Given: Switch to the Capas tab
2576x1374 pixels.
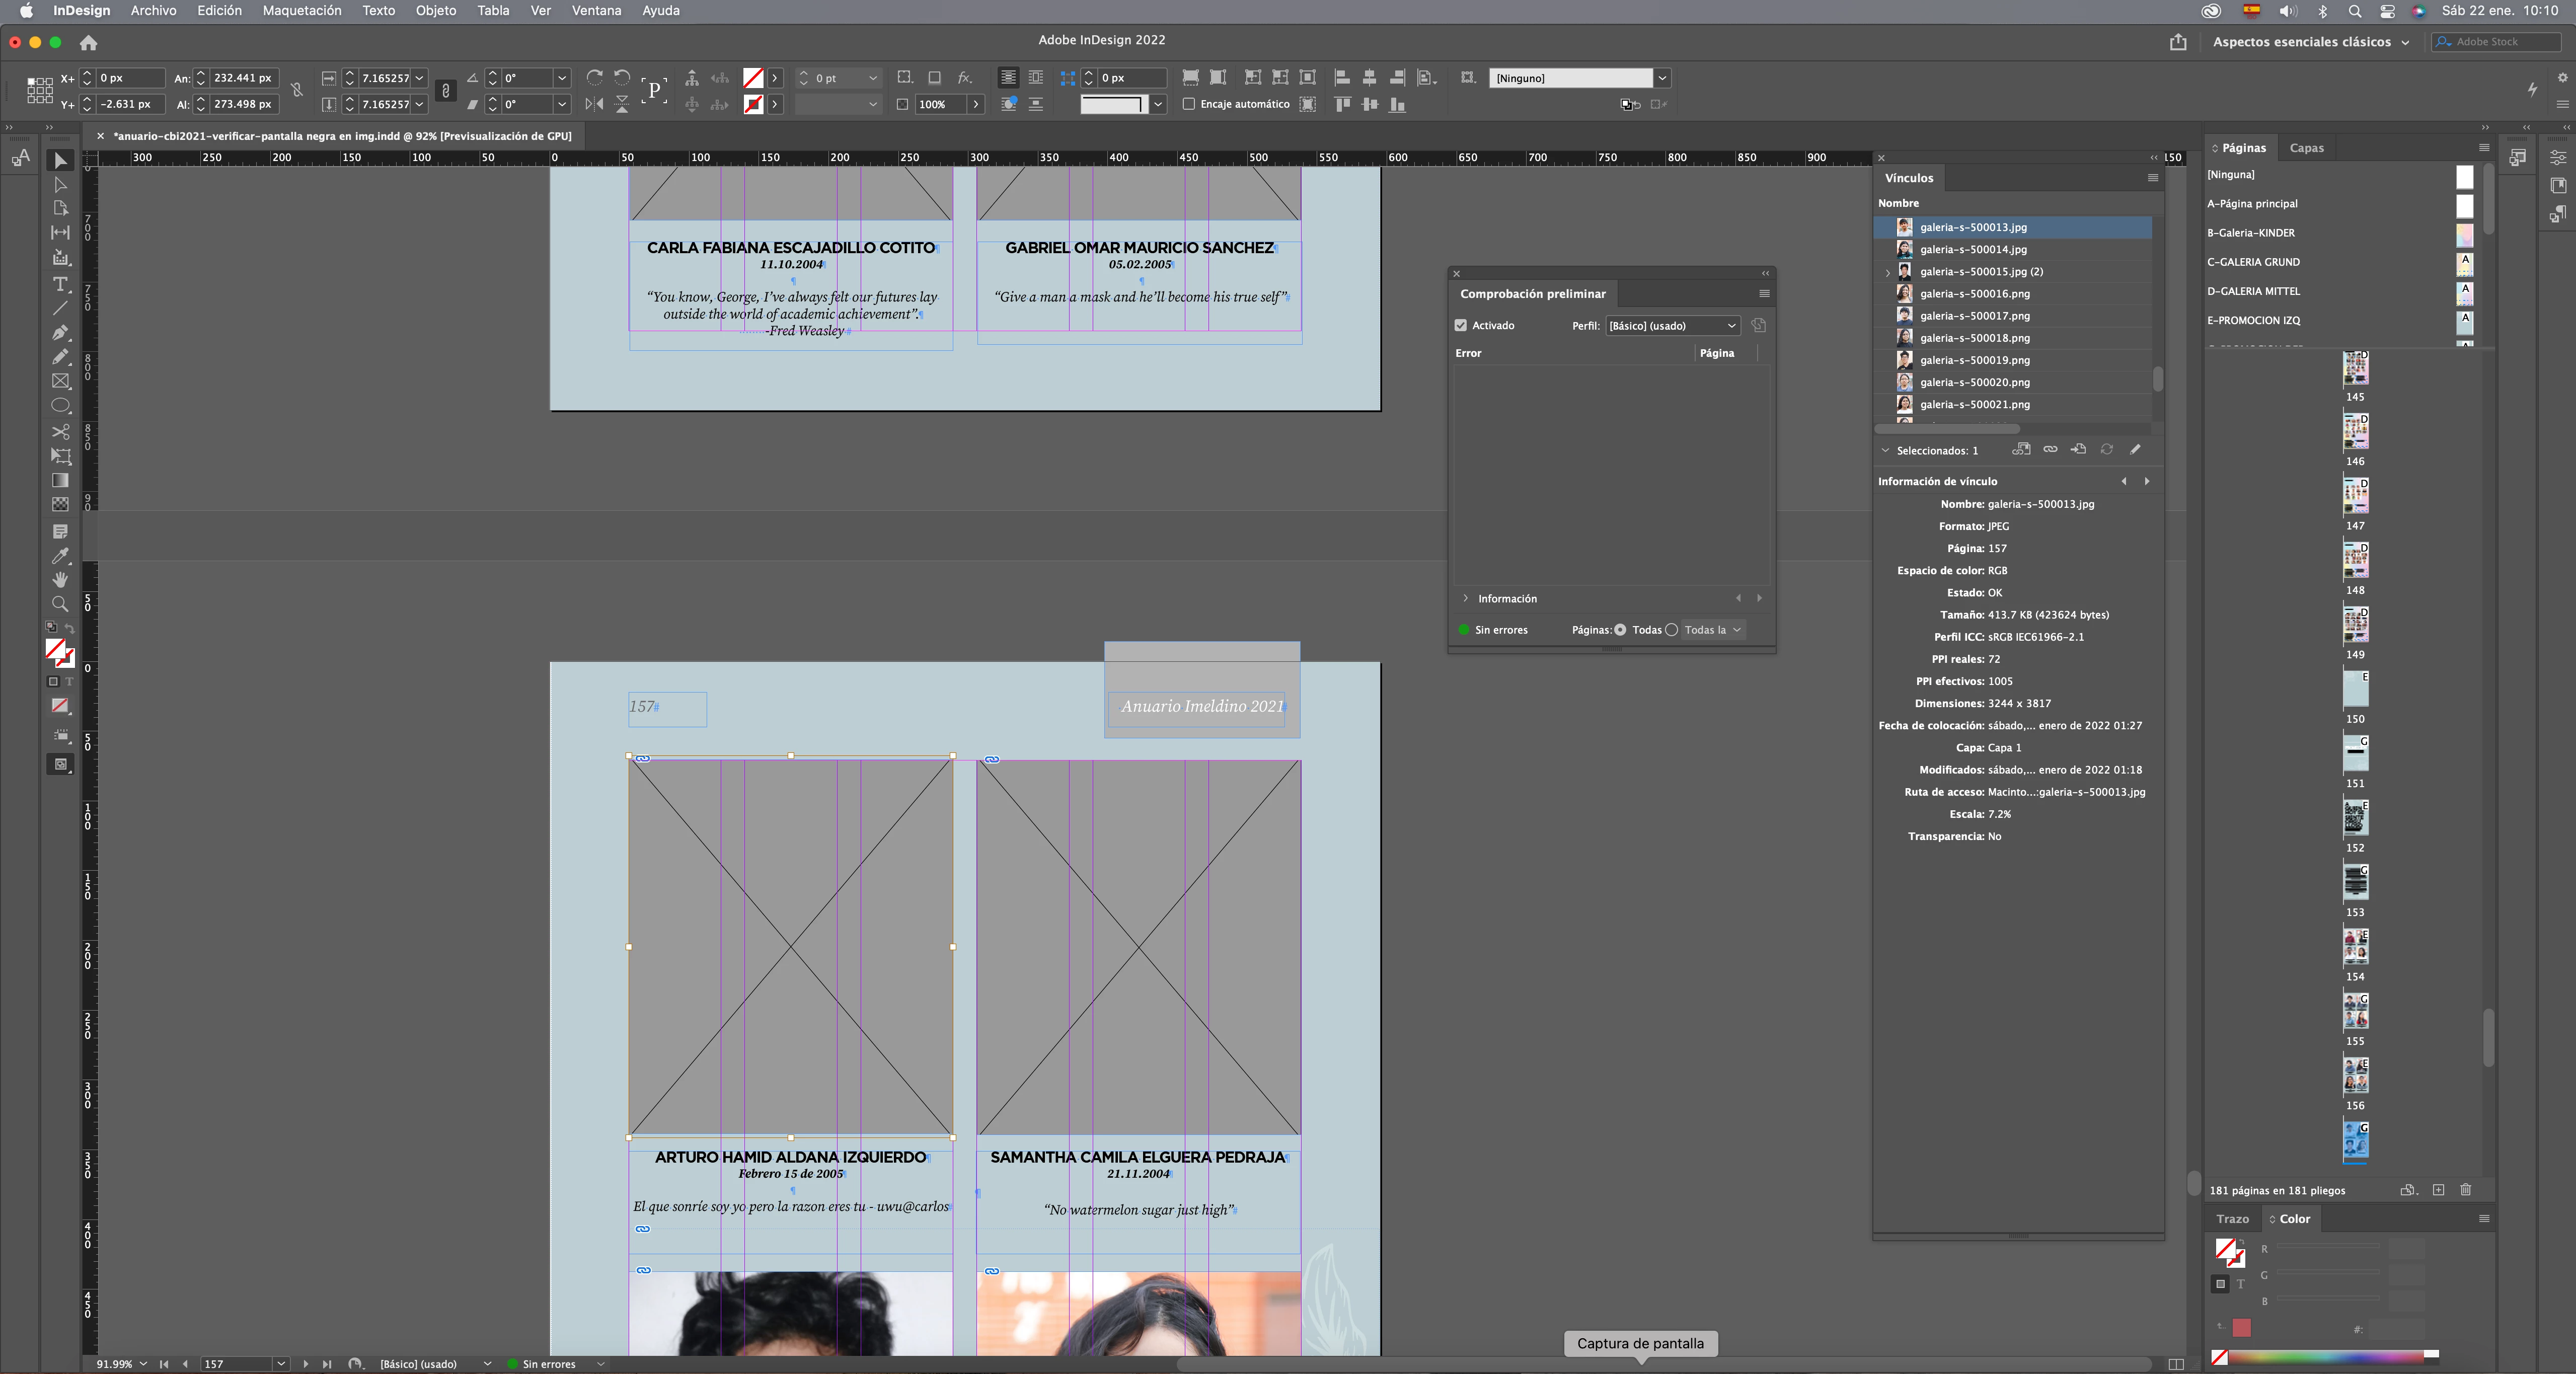Looking at the screenshot, I should [2306, 148].
